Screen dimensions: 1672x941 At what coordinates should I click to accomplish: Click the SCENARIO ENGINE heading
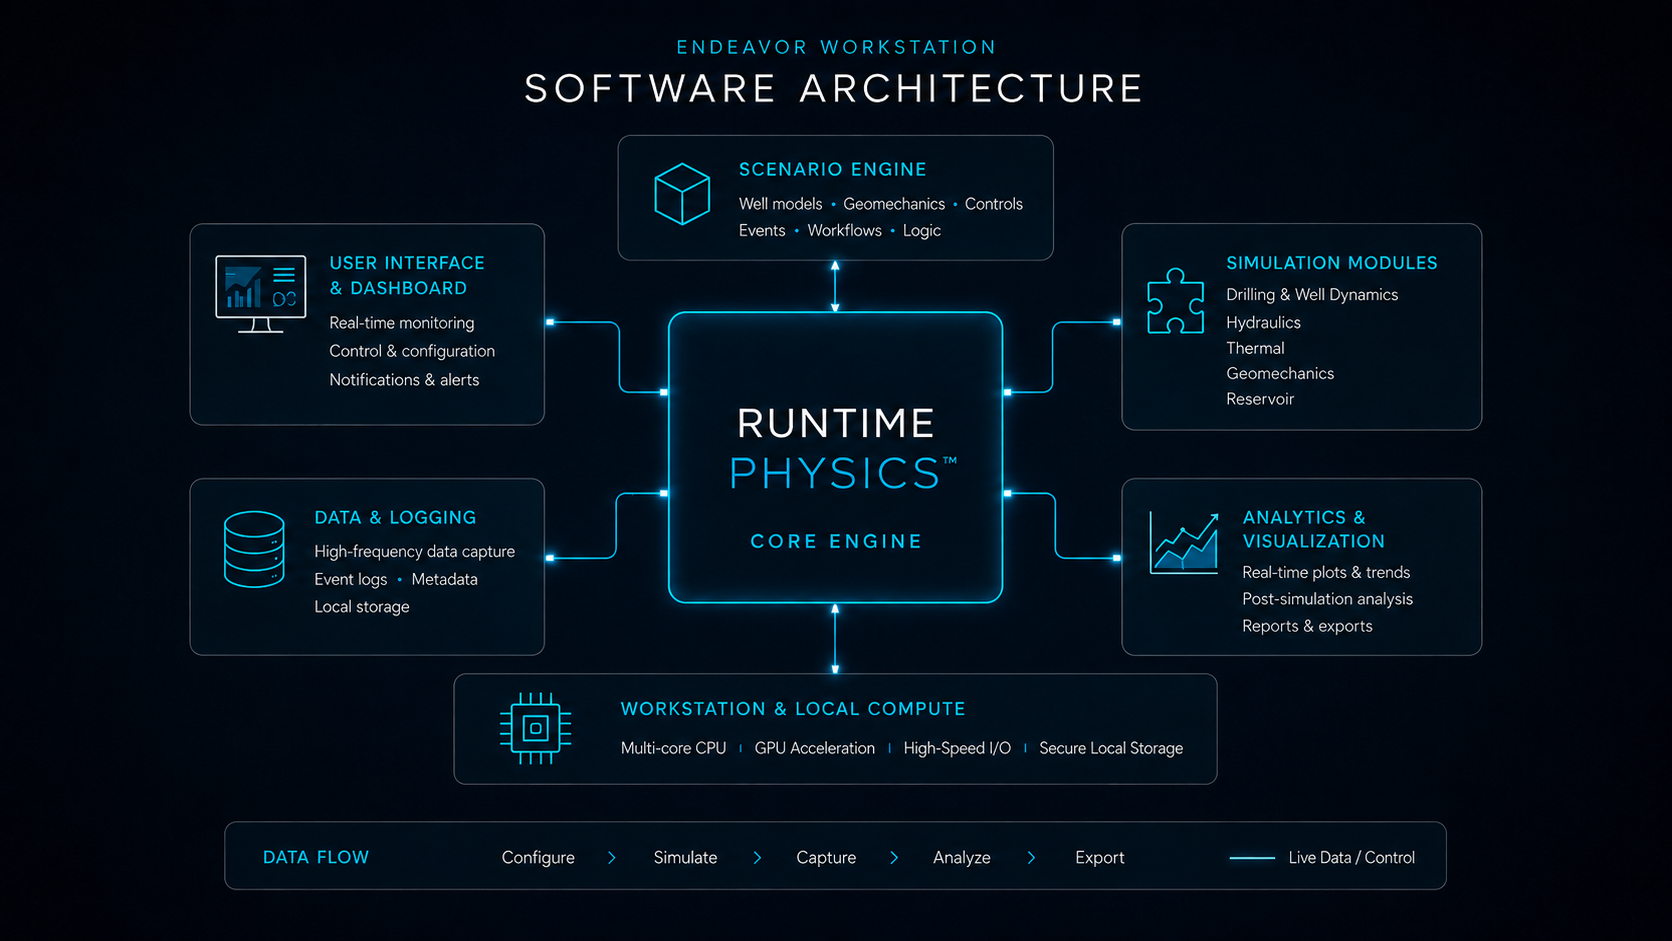pyautogui.click(x=833, y=170)
